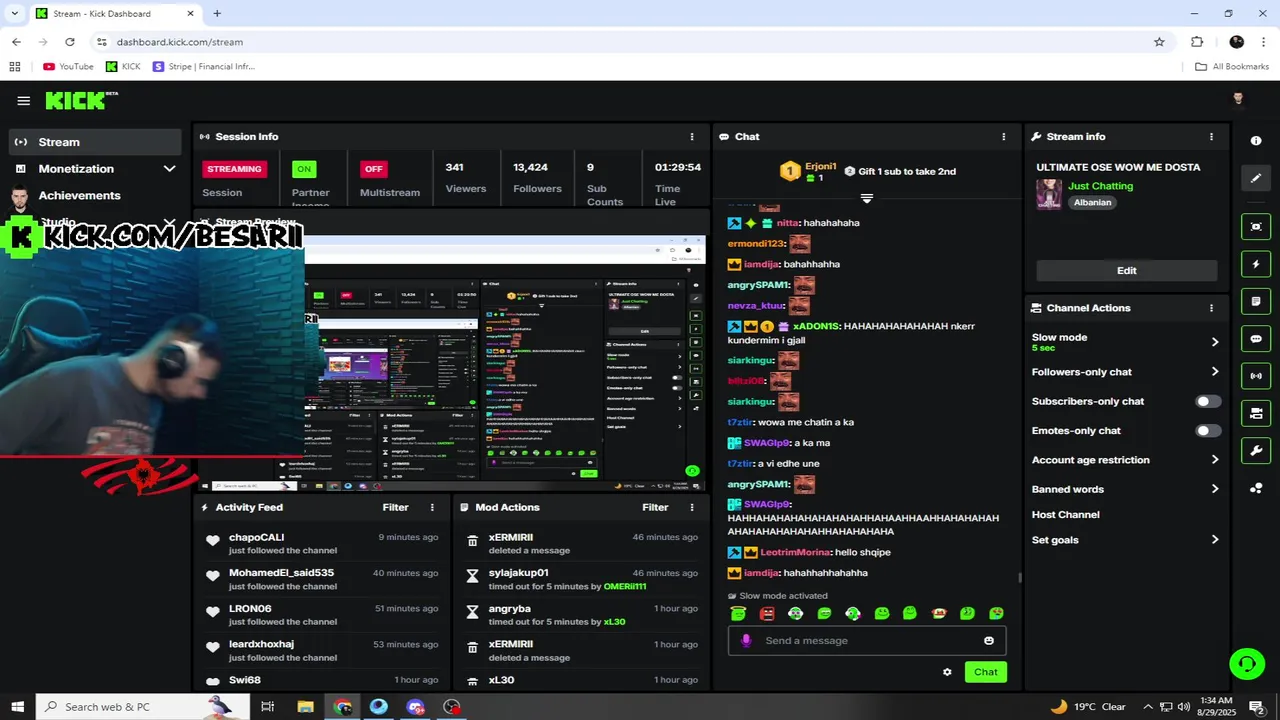Open File Explorer from the taskbar
Viewport: 1280px width, 720px height.
point(306,707)
